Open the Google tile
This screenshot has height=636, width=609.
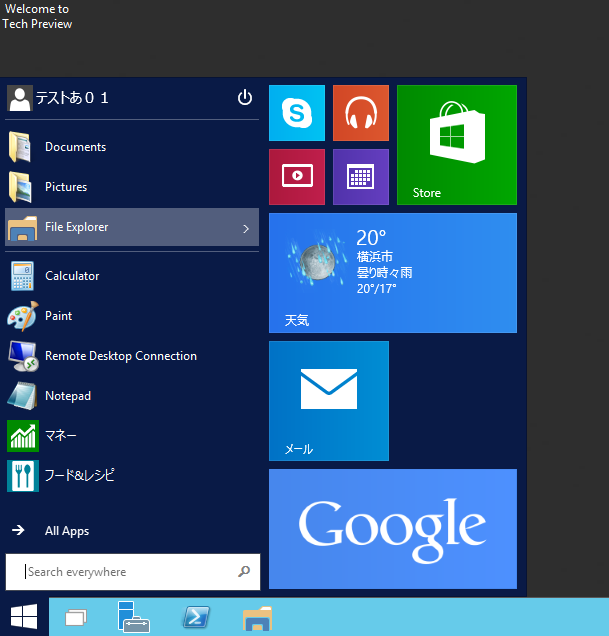393,529
